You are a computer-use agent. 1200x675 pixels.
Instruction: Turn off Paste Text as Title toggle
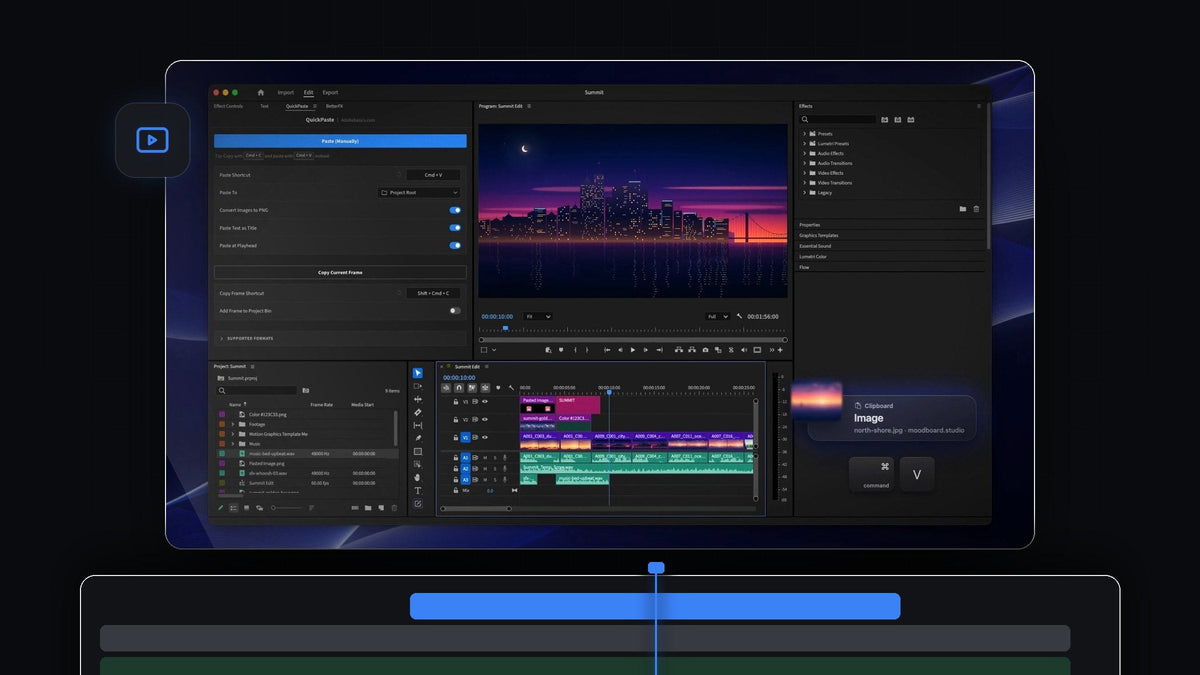[x=455, y=228]
